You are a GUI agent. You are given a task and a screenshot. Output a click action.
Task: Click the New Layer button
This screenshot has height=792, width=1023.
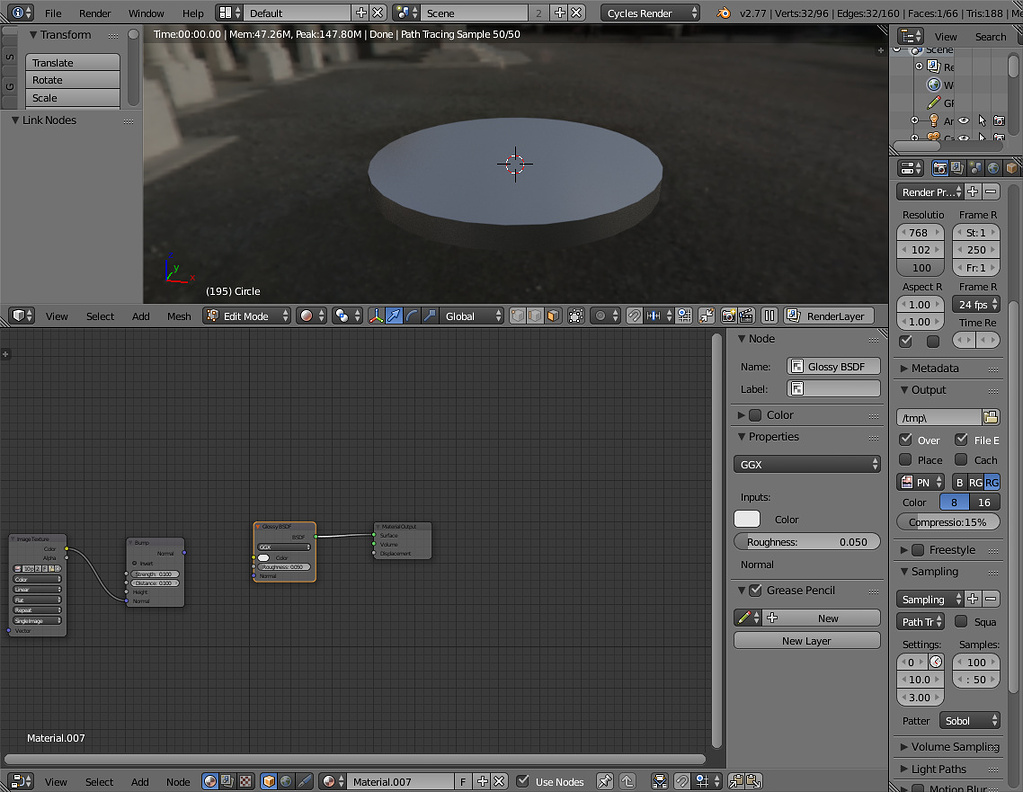tap(807, 641)
